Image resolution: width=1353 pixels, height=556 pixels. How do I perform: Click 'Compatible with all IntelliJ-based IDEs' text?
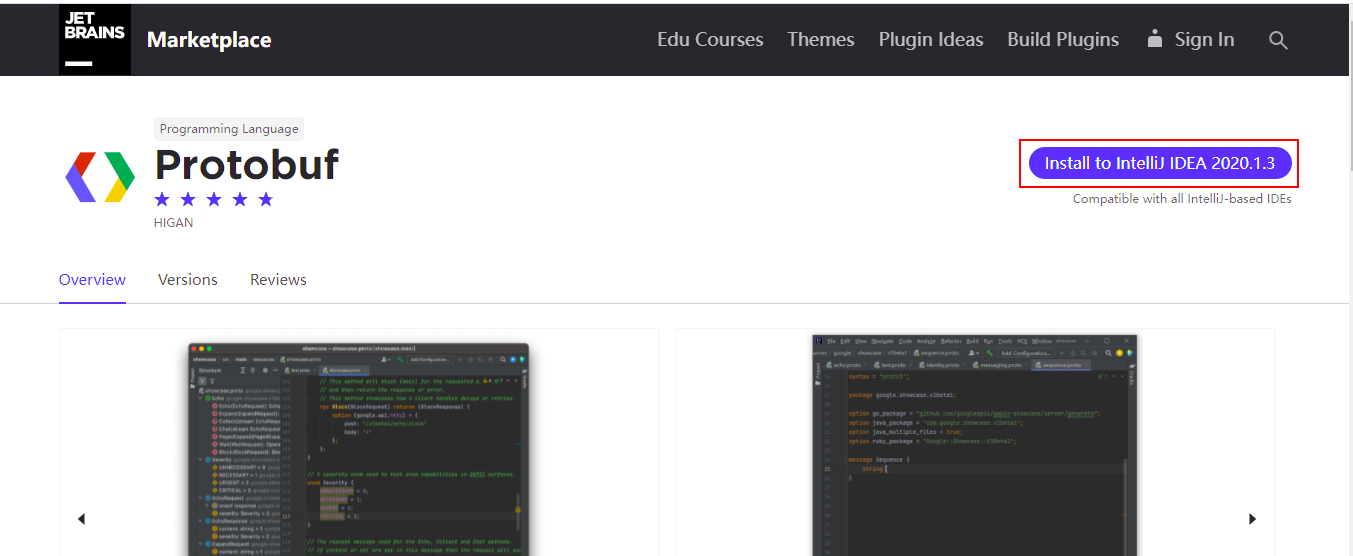click(x=1182, y=199)
